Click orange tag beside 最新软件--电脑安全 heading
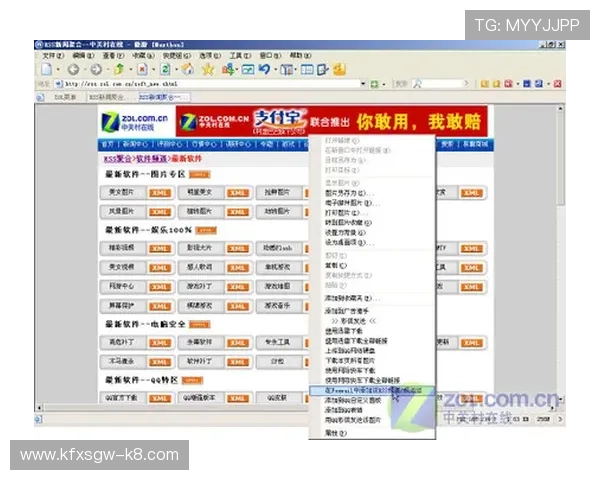 point(200,325)
